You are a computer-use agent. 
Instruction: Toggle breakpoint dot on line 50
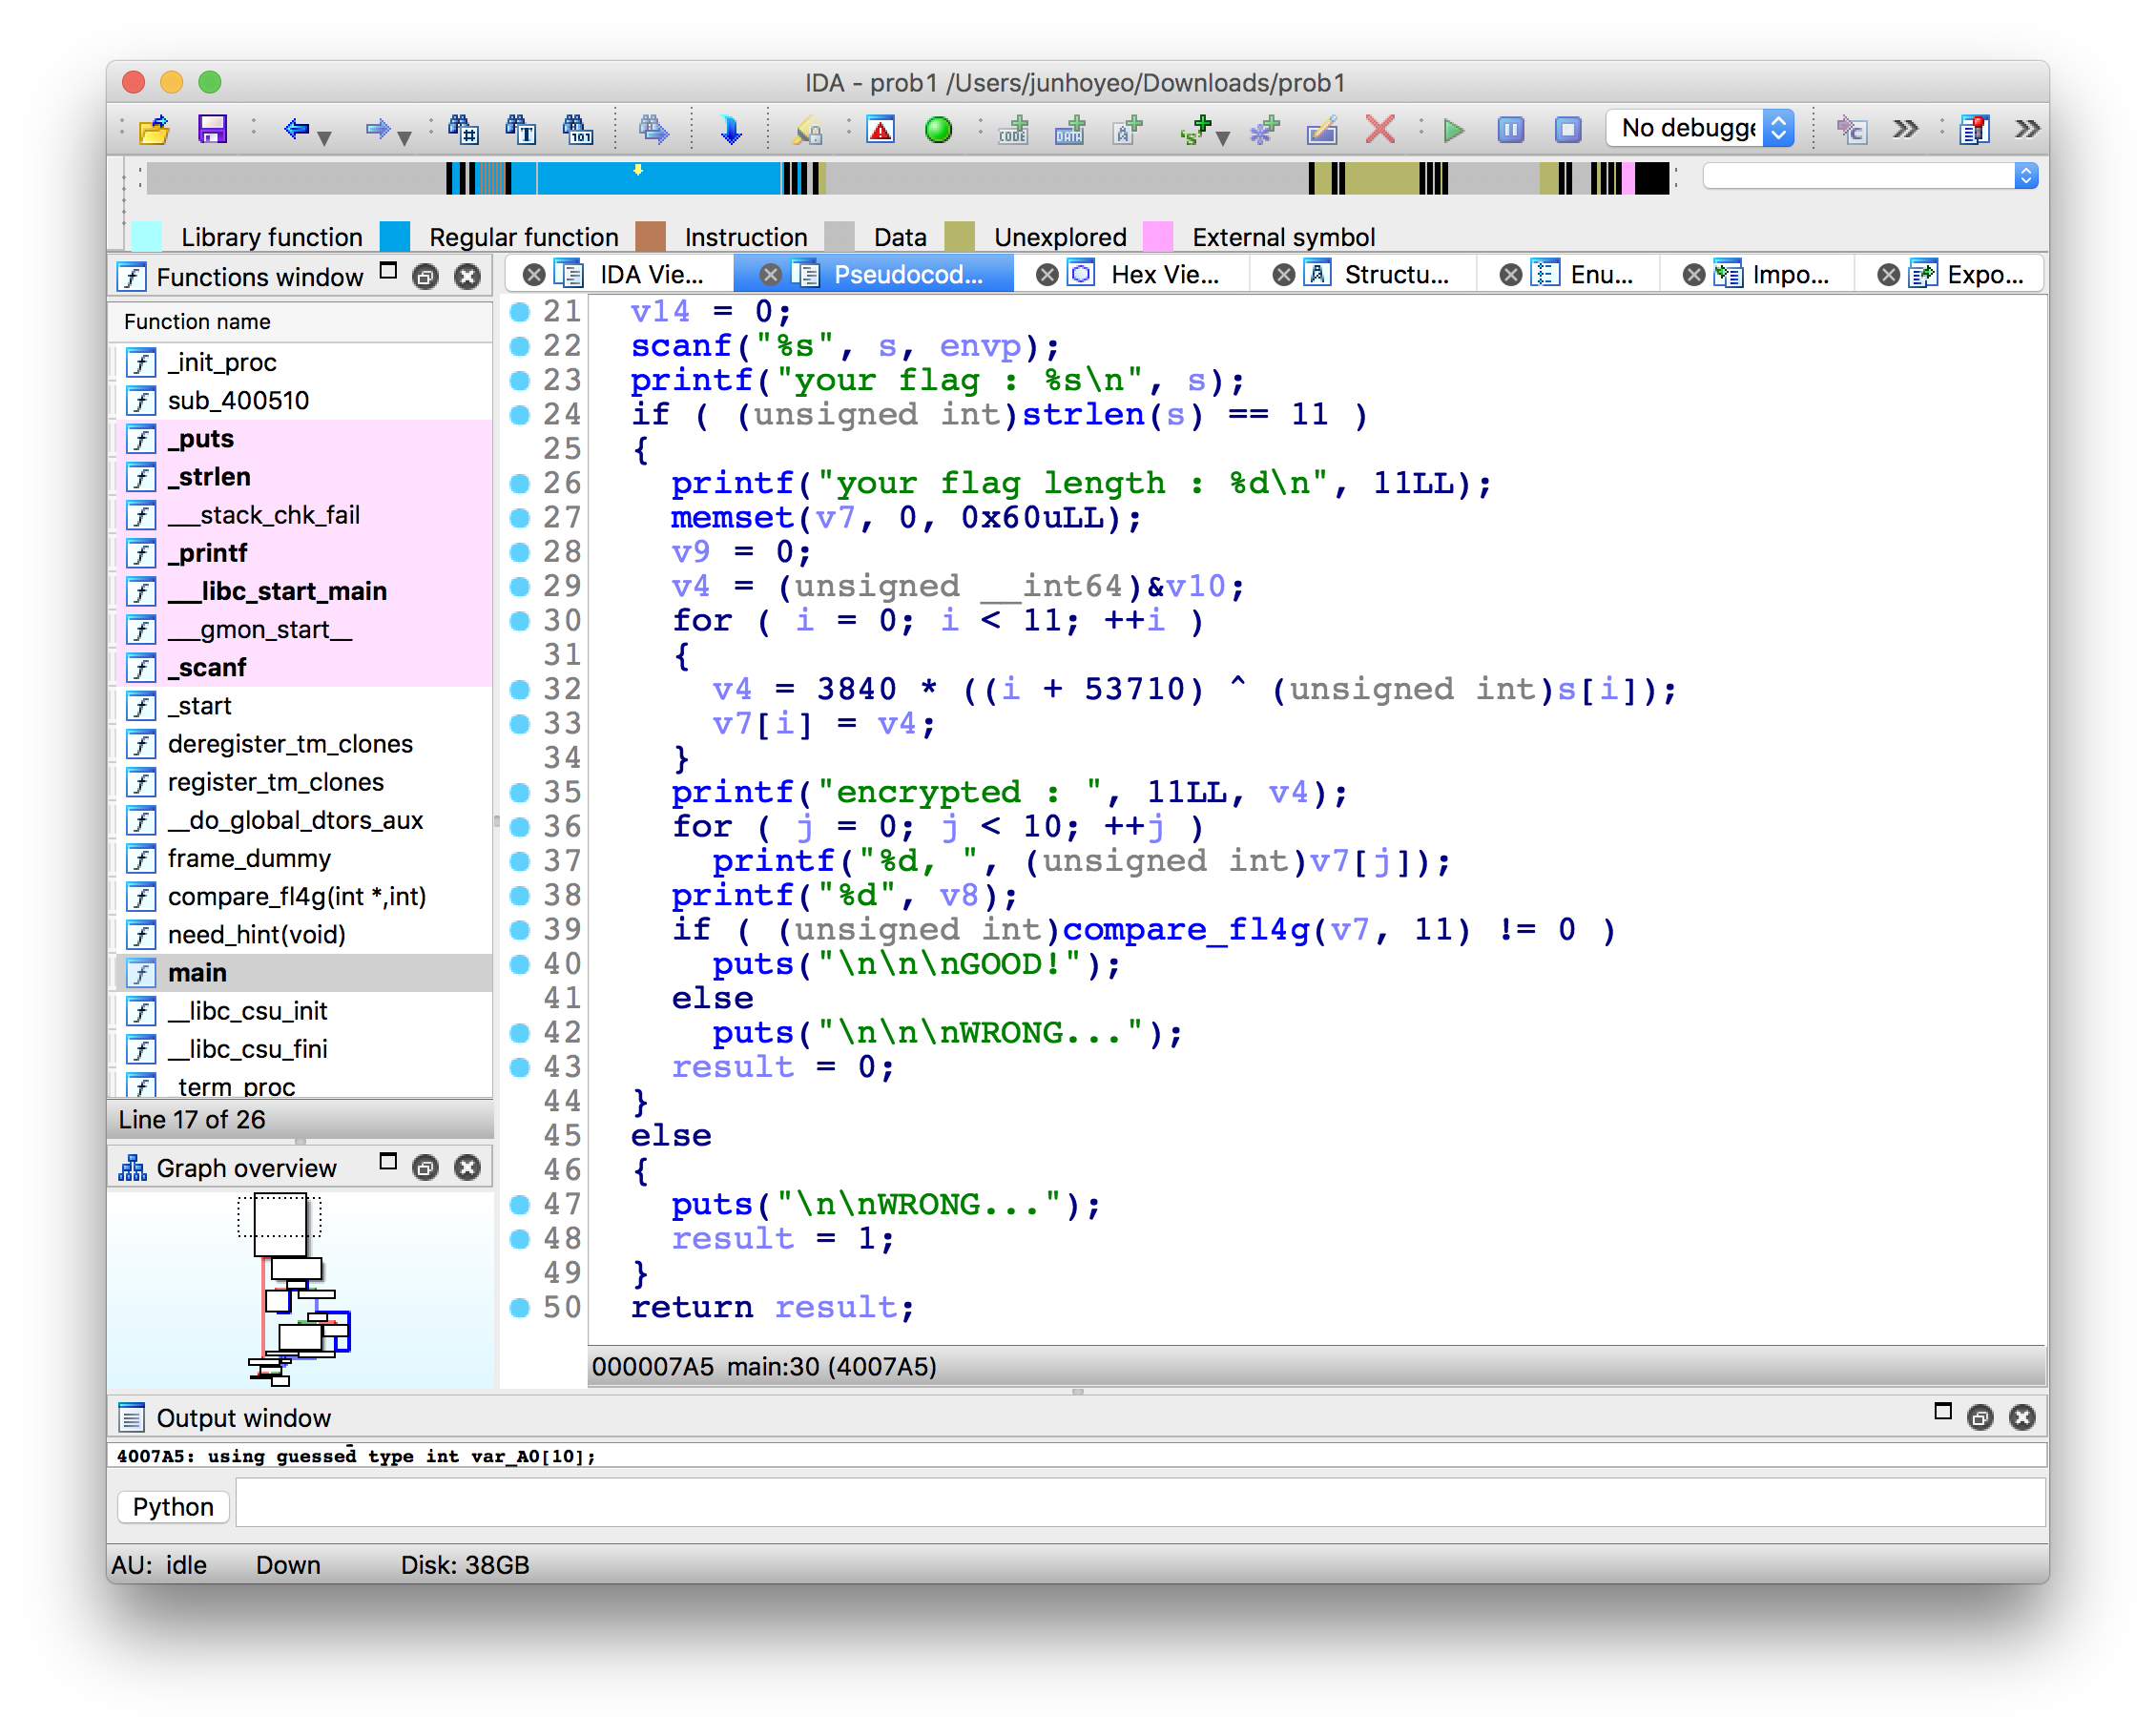[x=520, y=1307]
